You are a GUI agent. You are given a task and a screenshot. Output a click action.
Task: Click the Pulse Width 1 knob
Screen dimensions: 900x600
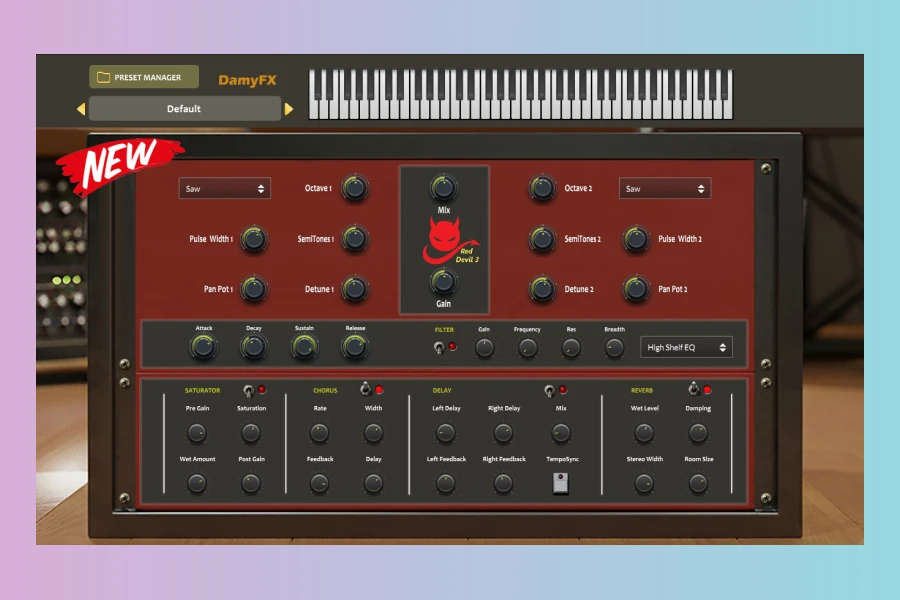tap(254, 239)
